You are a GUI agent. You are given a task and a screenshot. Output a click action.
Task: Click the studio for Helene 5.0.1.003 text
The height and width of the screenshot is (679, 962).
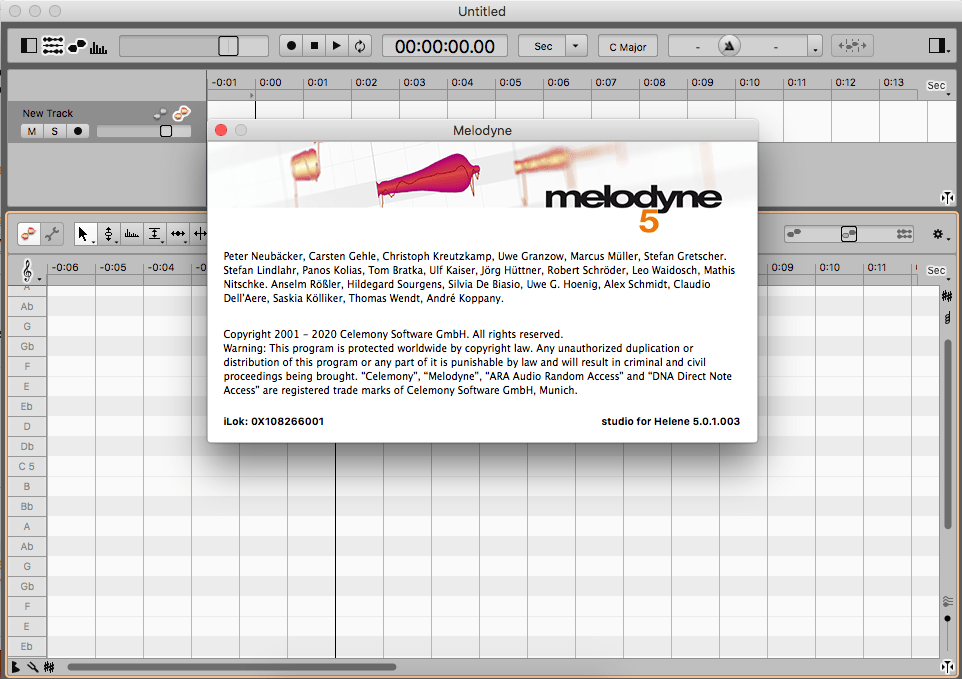[x=671, y=421]
